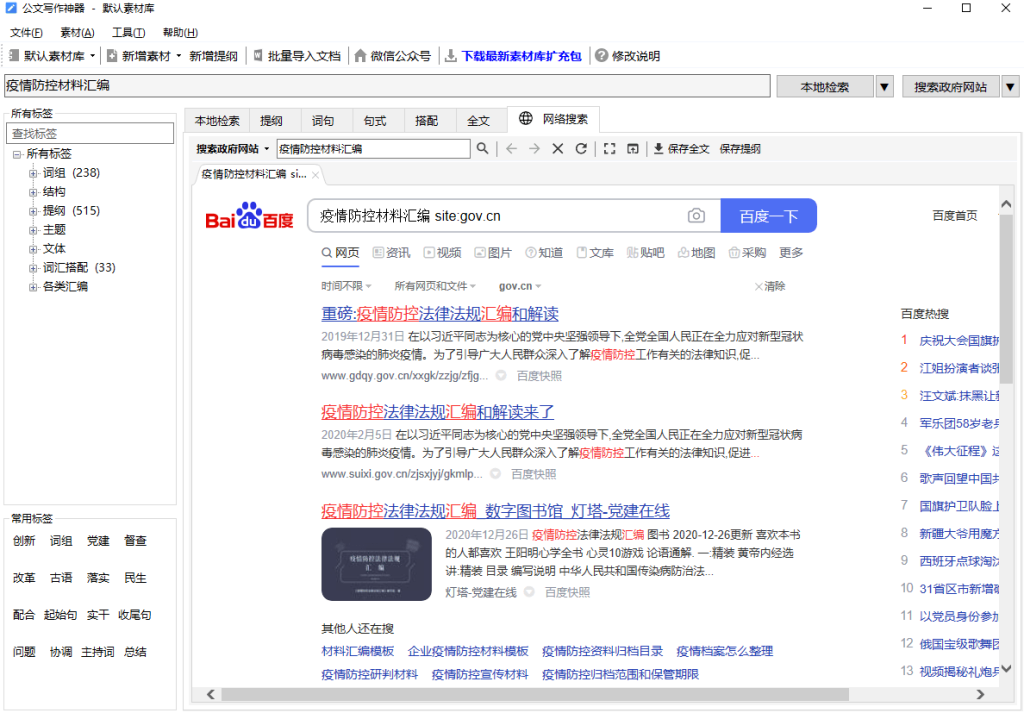Image resolution: width=1024 pixels, height=713 pixels.
Task: Click the 保存全文 download icon
Action: tap(658, 148)
